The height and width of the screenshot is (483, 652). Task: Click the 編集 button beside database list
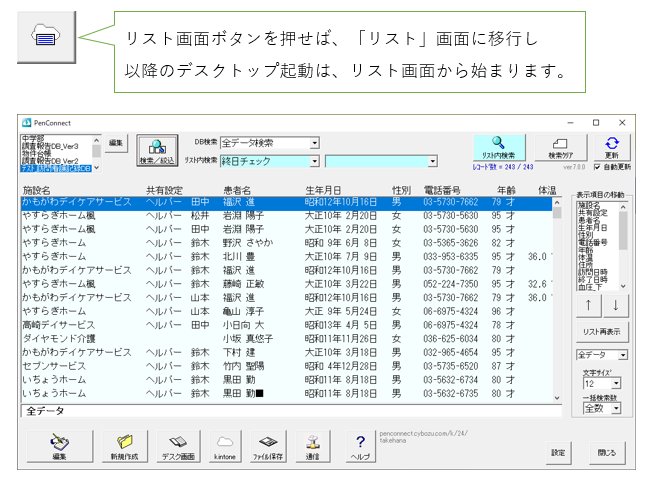click(x=116, y=143)
